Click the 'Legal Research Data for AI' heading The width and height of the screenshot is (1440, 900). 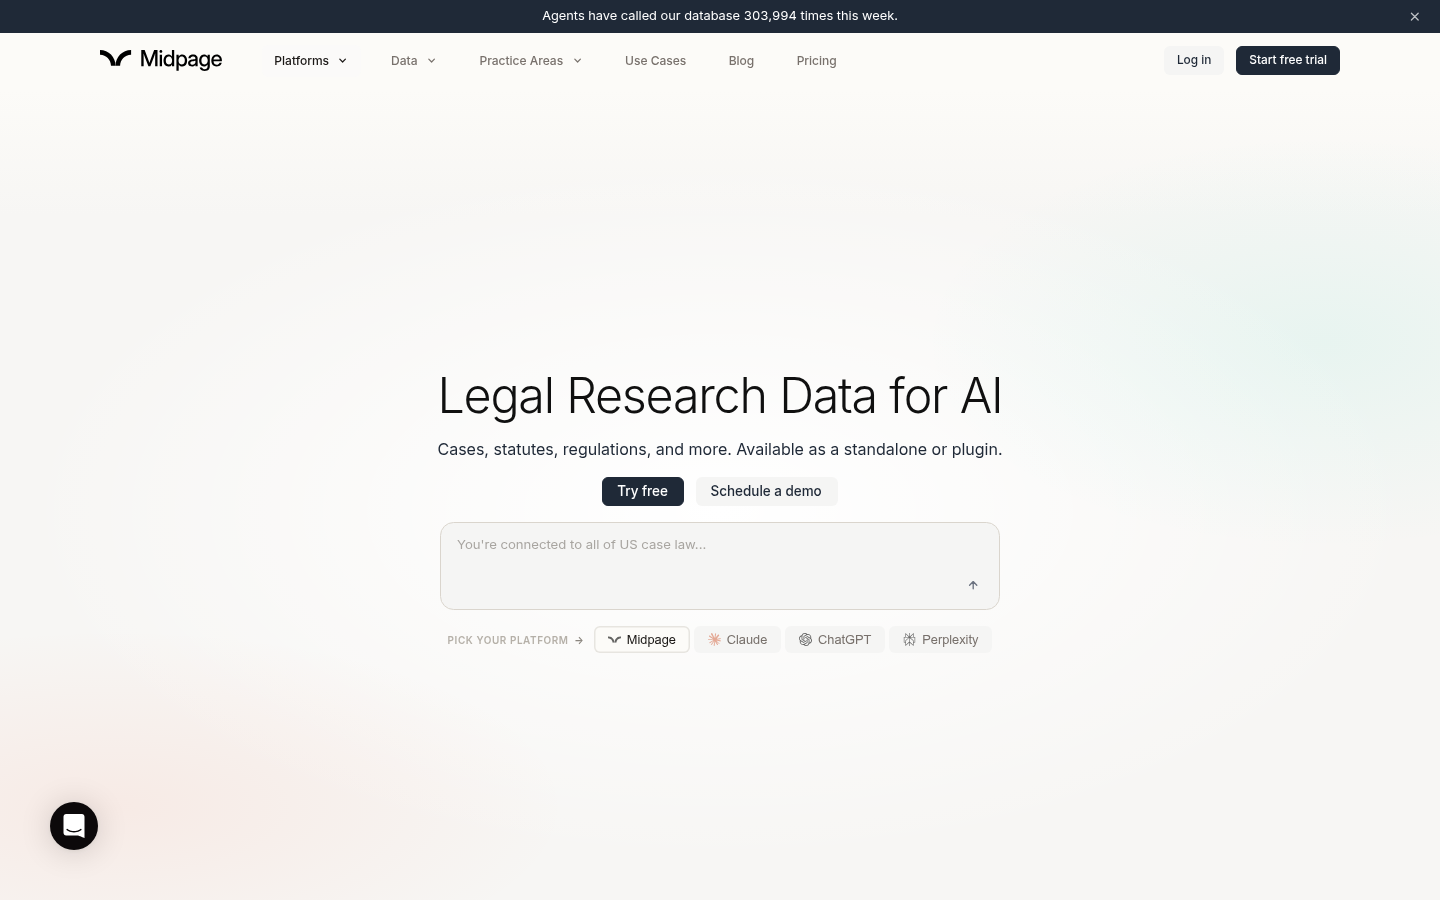[x=720, y=396]
